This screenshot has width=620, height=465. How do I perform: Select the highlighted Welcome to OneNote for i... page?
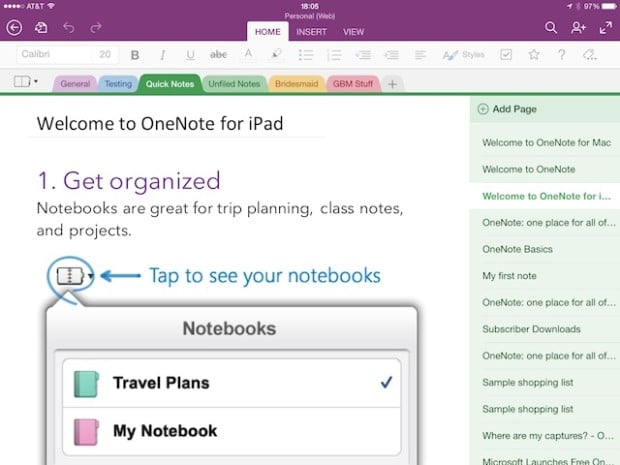[545, 196]
